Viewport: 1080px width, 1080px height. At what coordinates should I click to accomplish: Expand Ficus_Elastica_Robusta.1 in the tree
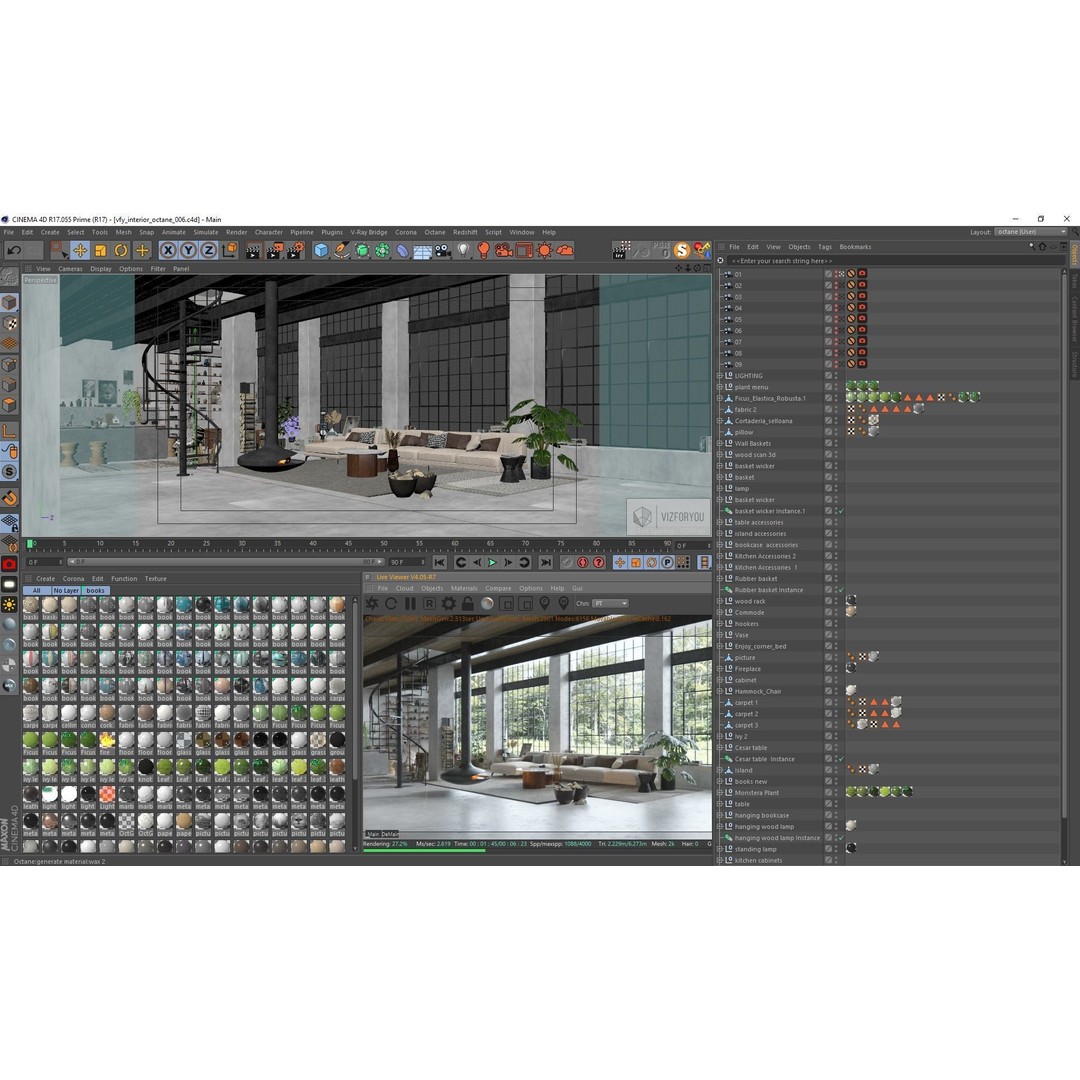720,398
